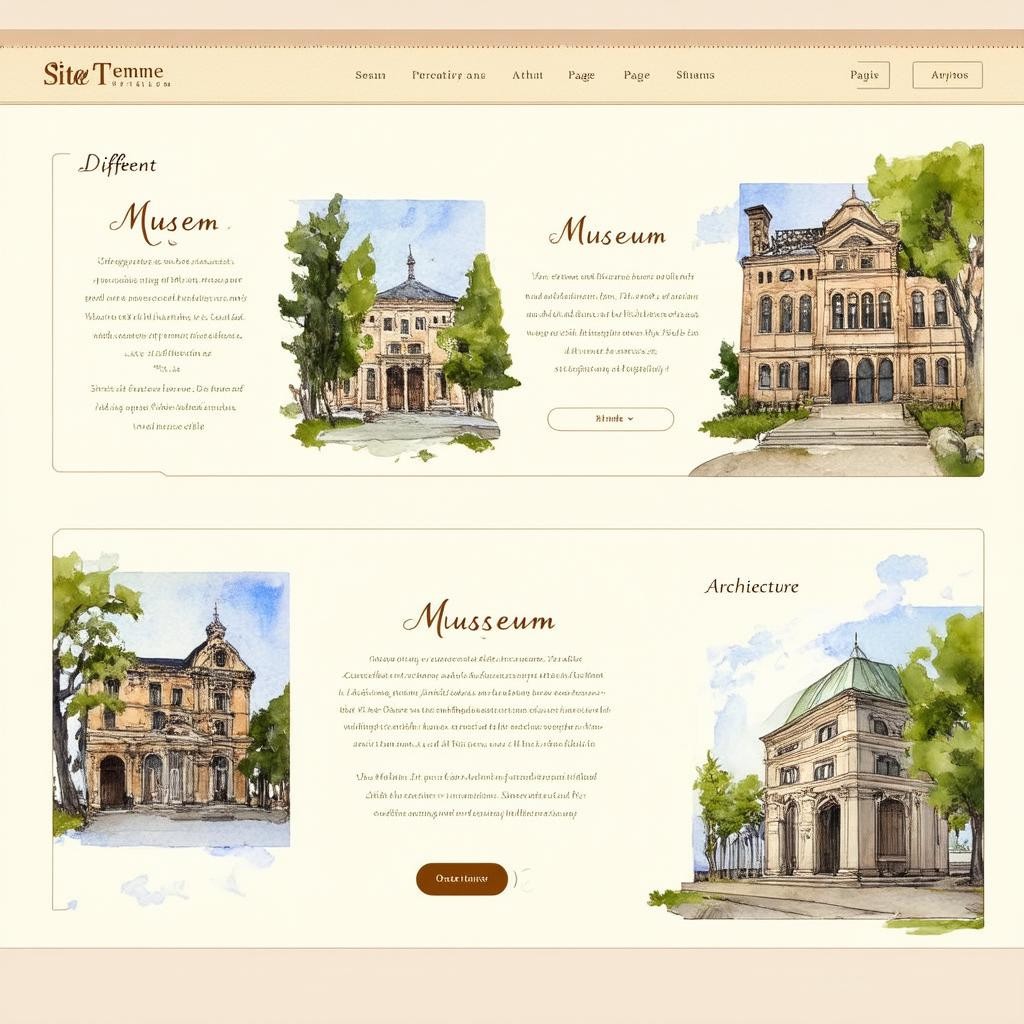
Task: Select the Sihams navigation item
Action: (695, 75)
